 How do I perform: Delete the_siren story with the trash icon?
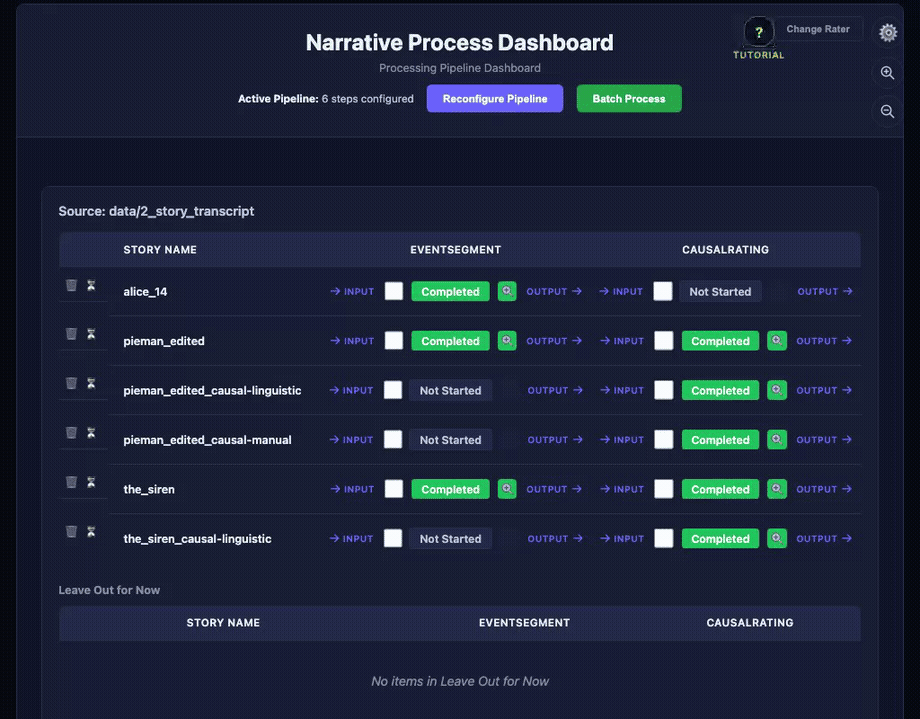click(x=71, y=482)
